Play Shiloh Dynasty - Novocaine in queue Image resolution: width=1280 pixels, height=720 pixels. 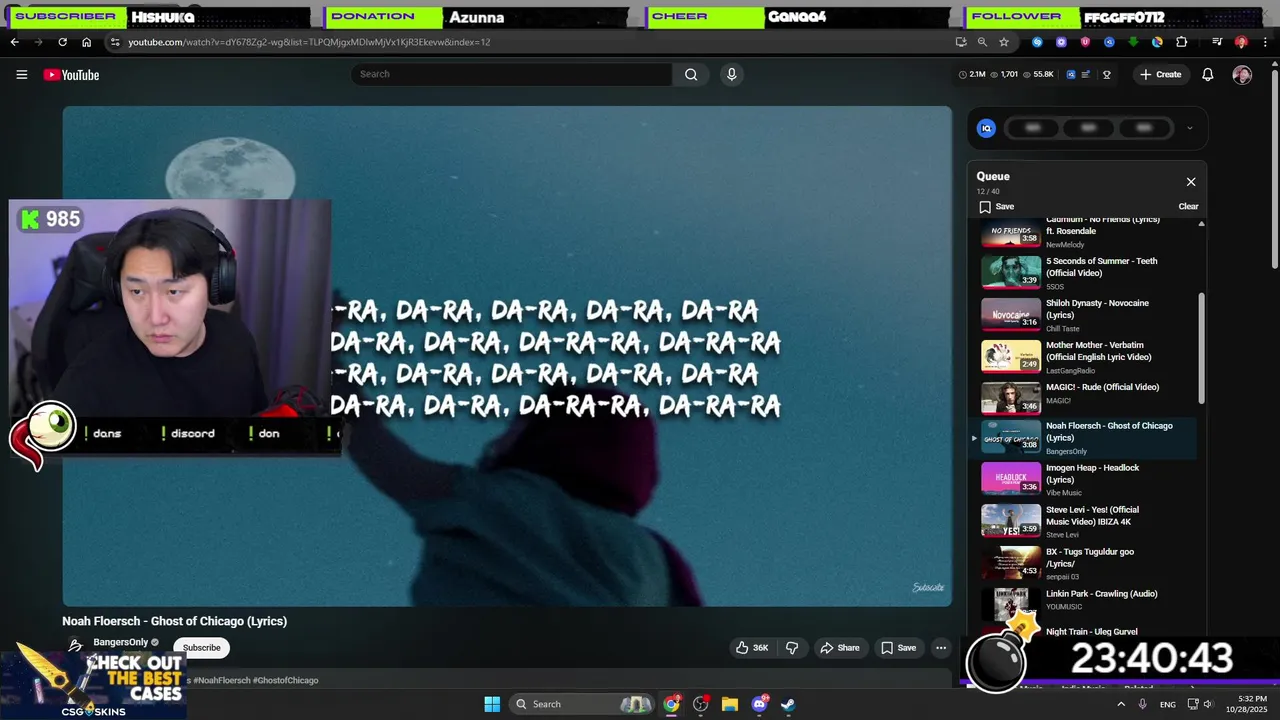[1088, 314]
